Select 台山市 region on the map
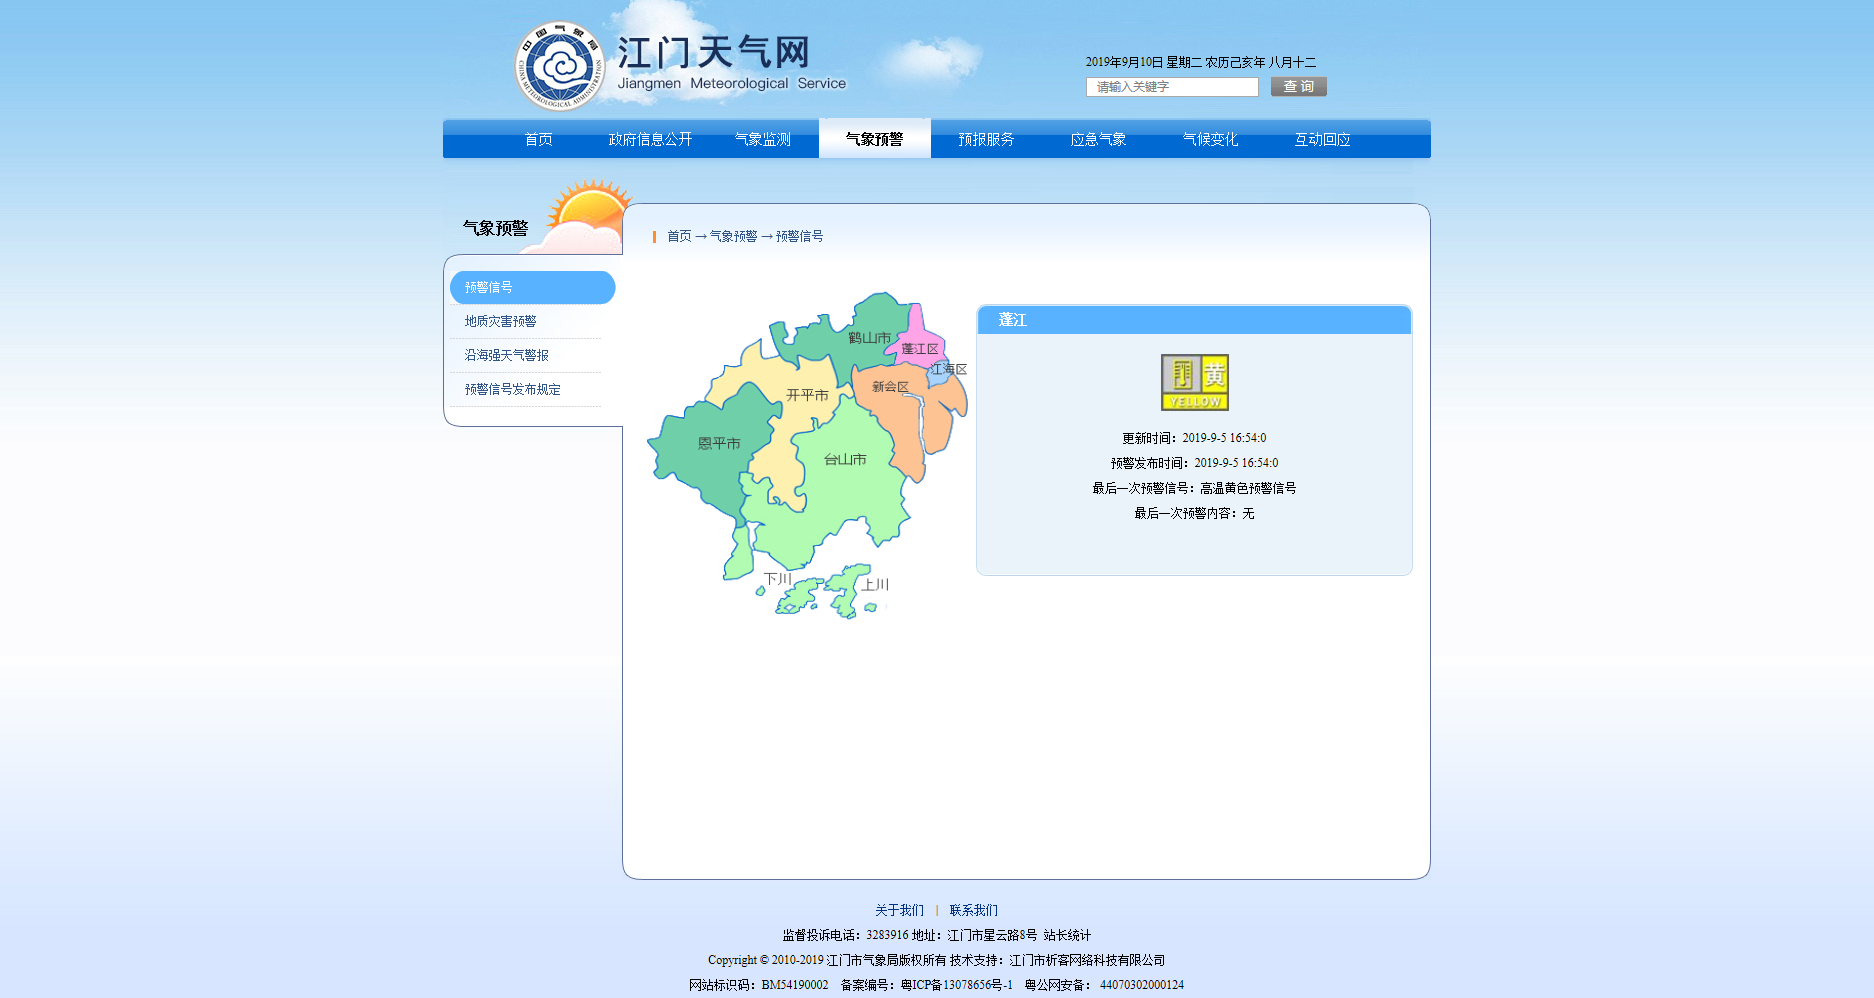 coord(845,470)
